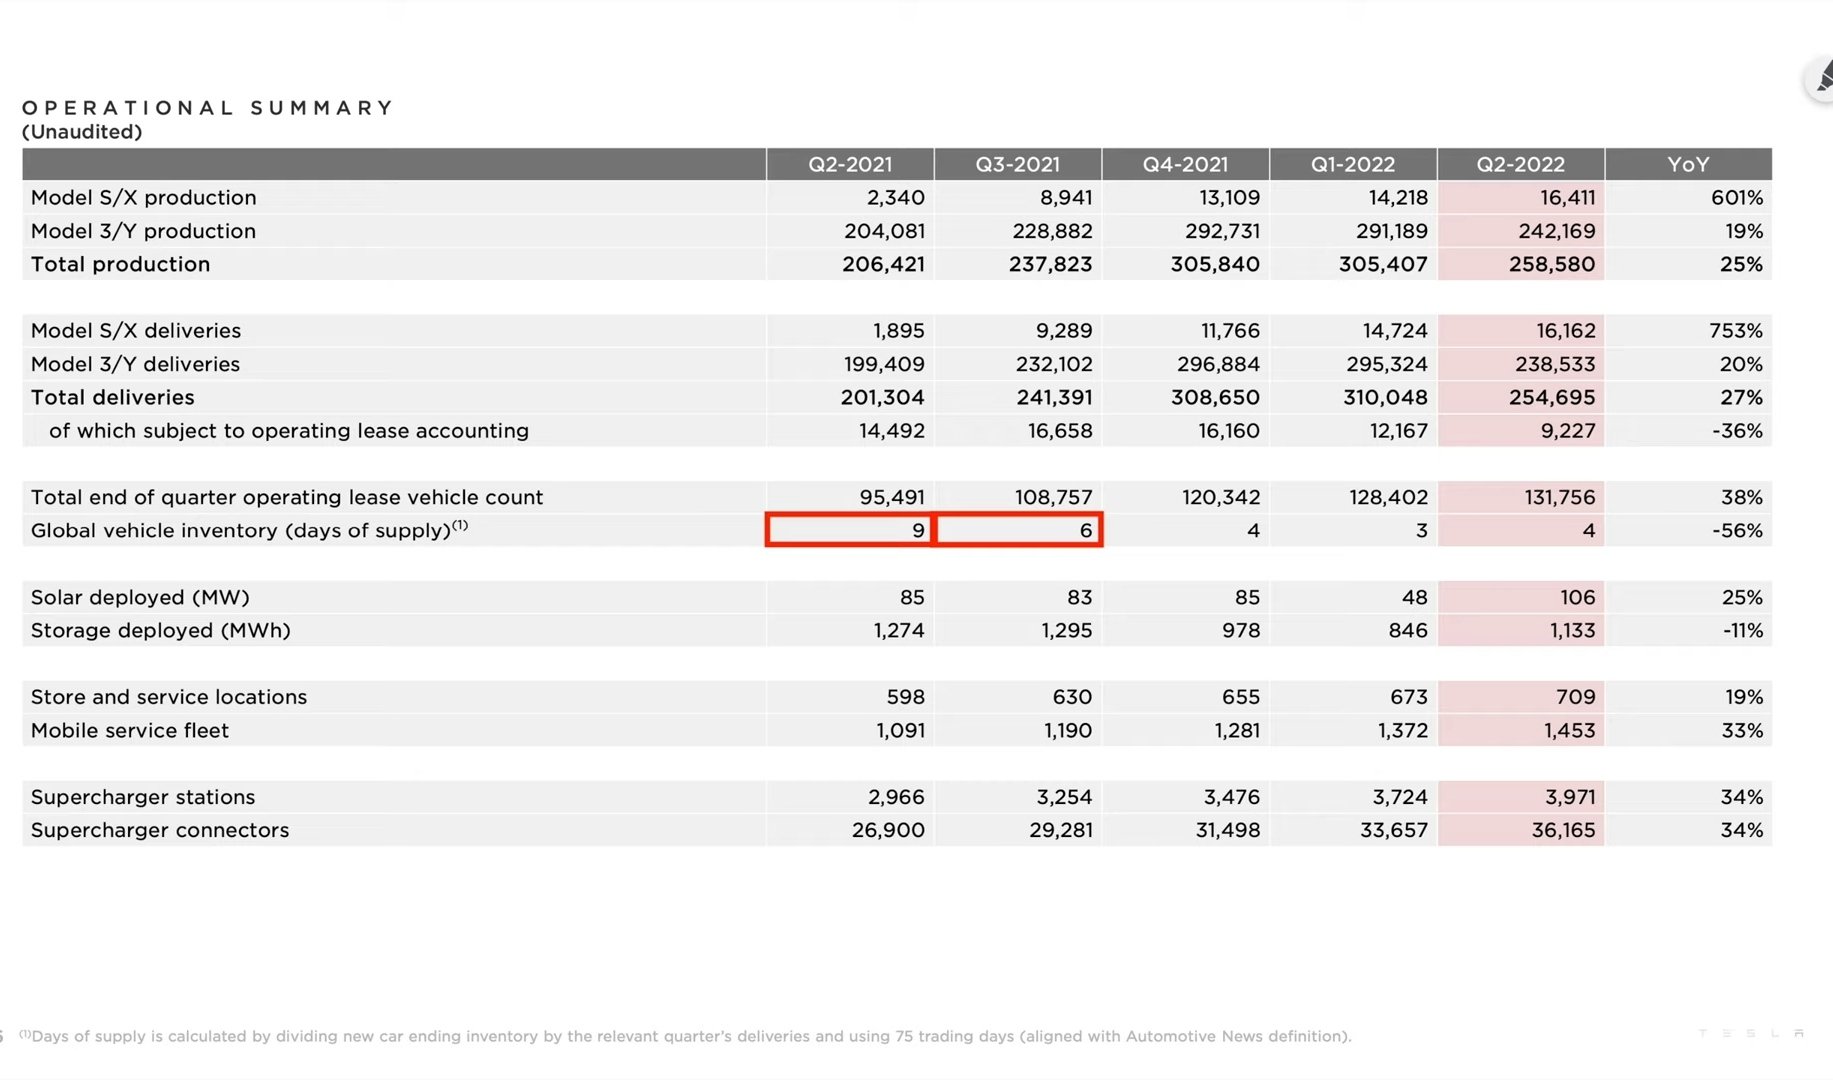Select the Total deliveries row label
Viewport: 1833px width, 1080px height.
113,397
